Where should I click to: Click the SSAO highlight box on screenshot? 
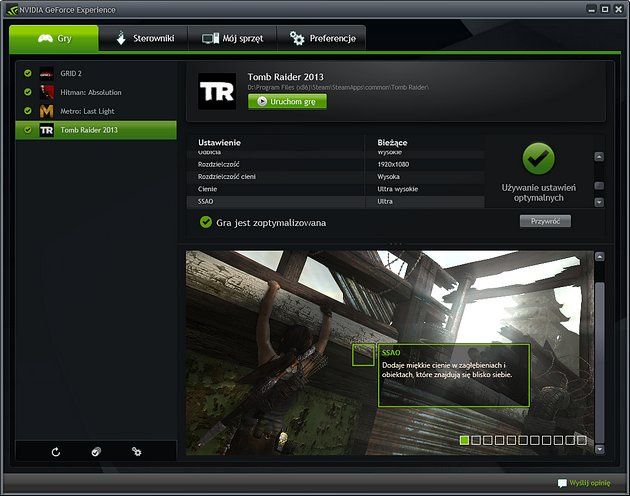pyautogui.click(x=363, y=355)
